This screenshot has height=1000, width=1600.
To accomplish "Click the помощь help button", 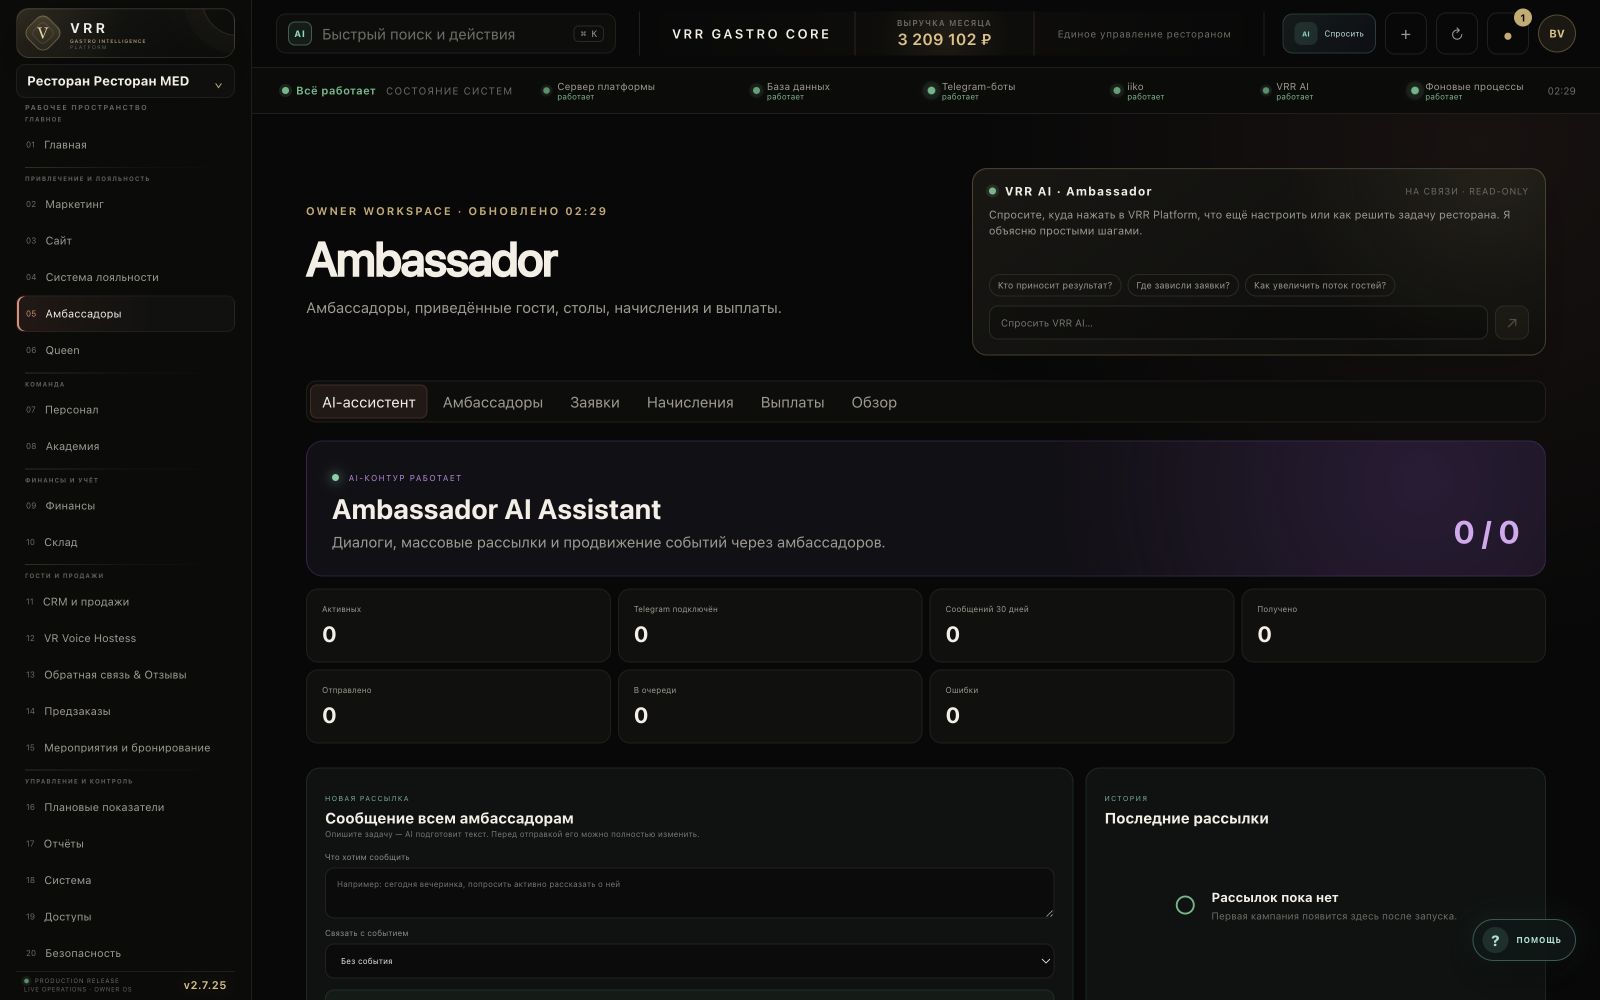I will point(1523,940).
